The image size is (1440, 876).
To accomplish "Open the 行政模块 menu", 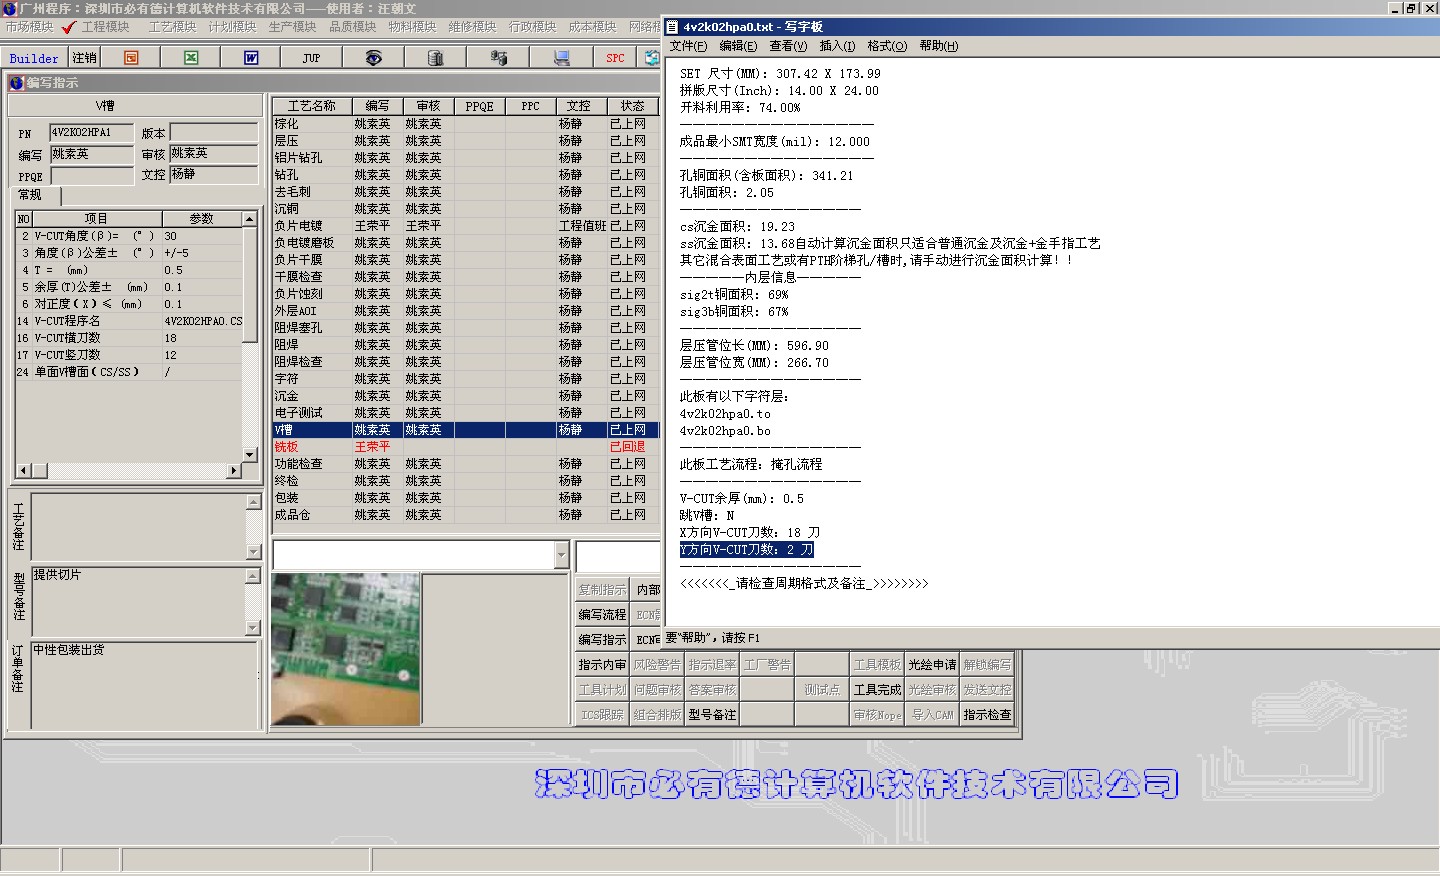I will [532, 27].
